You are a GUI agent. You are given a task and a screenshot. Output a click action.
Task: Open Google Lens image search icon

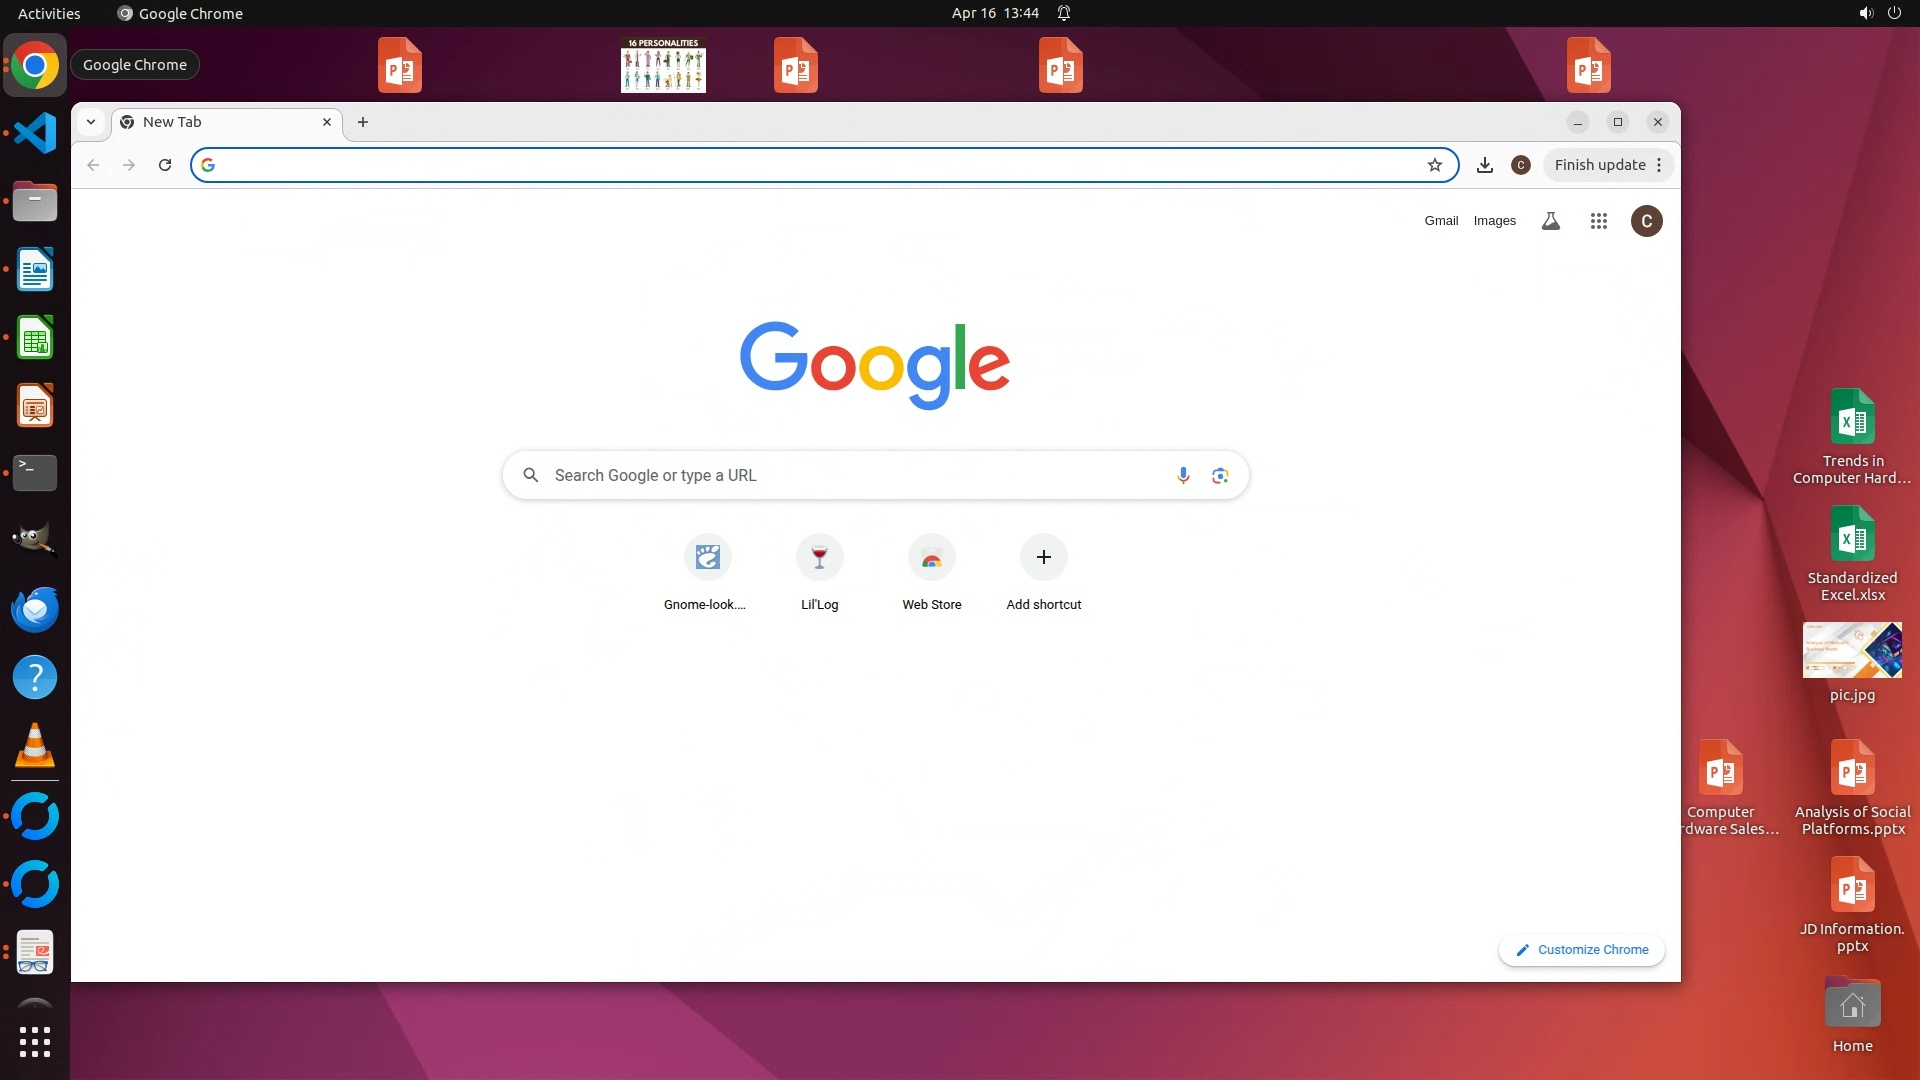pyautogui.click(x=1220, y=475)
